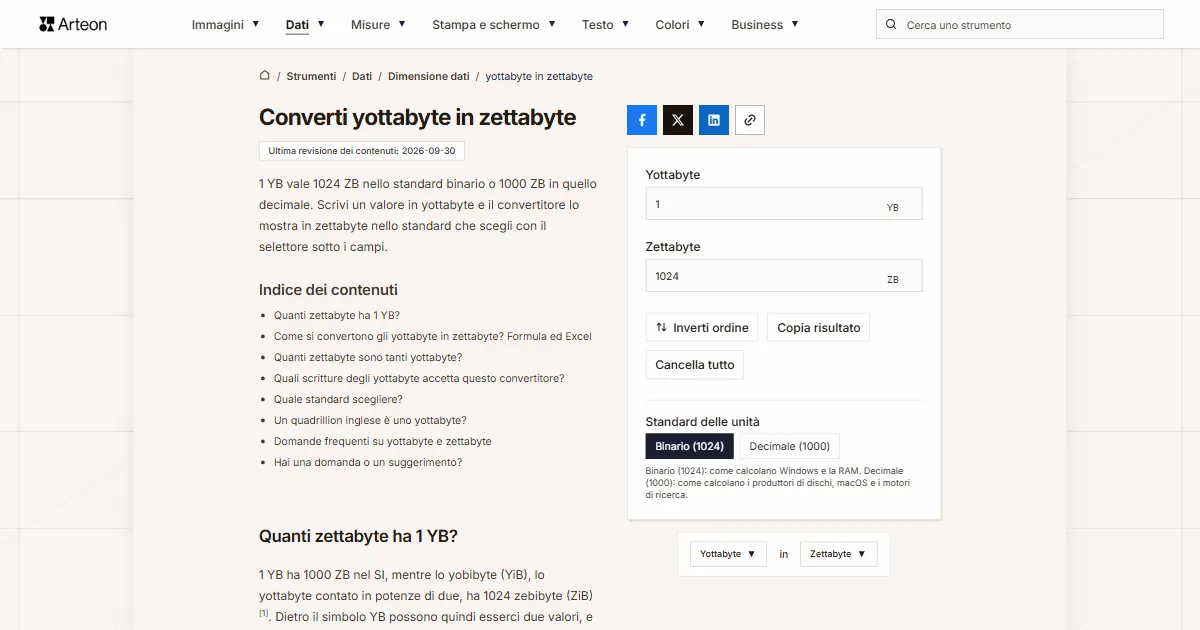This screenshot has height=630, width=1200.
Task: Open the Business menu
Action: (x=765, y=24)
